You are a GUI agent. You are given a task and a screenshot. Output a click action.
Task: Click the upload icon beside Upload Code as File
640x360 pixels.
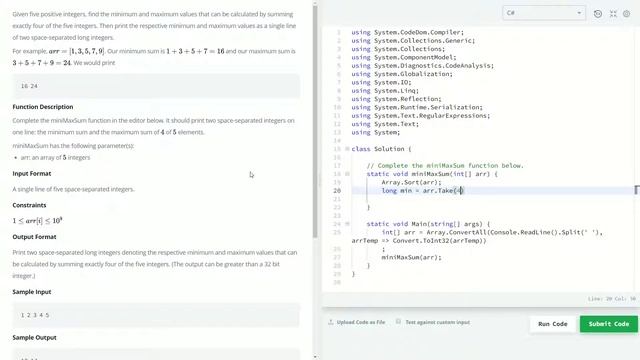(331, 322)
